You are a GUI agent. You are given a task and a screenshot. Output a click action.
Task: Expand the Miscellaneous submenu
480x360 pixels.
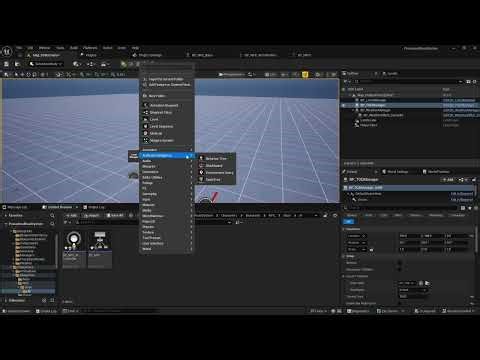click(167, 216)
